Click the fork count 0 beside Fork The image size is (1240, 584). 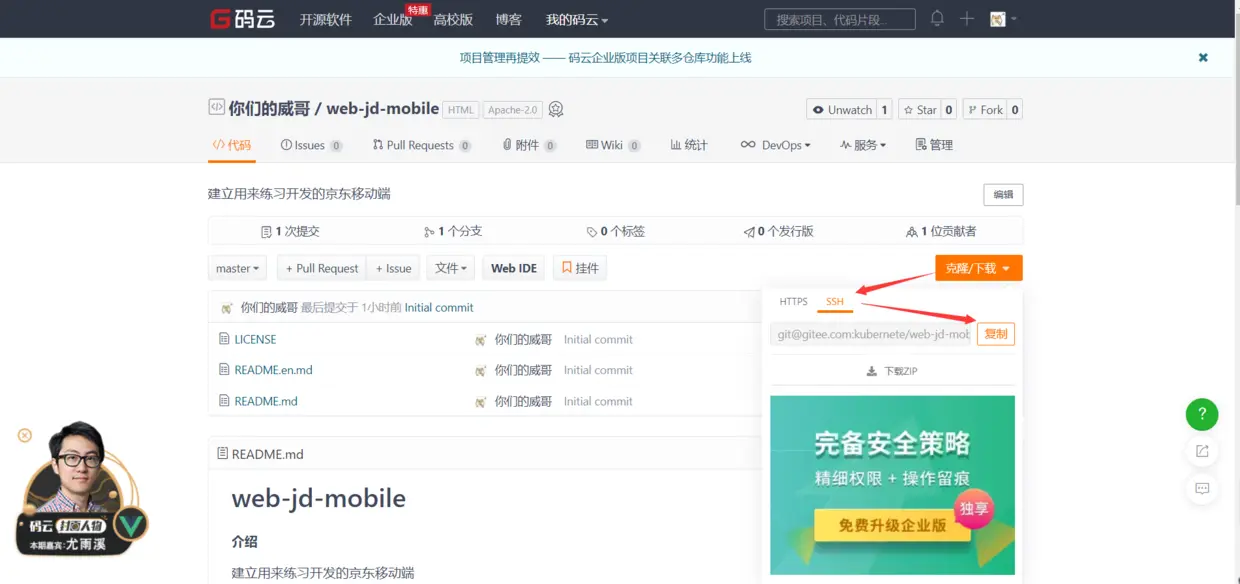point(1014,110)
